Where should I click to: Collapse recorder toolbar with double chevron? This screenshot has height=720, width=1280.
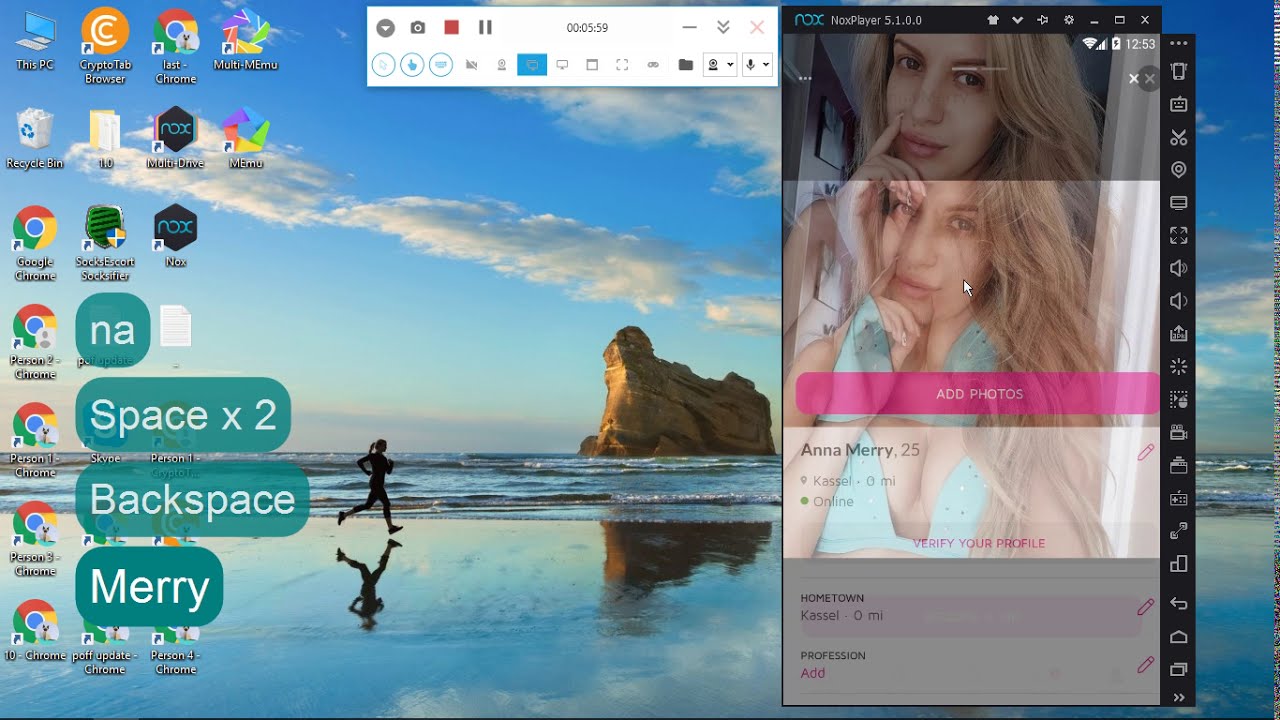click(724, 28)
